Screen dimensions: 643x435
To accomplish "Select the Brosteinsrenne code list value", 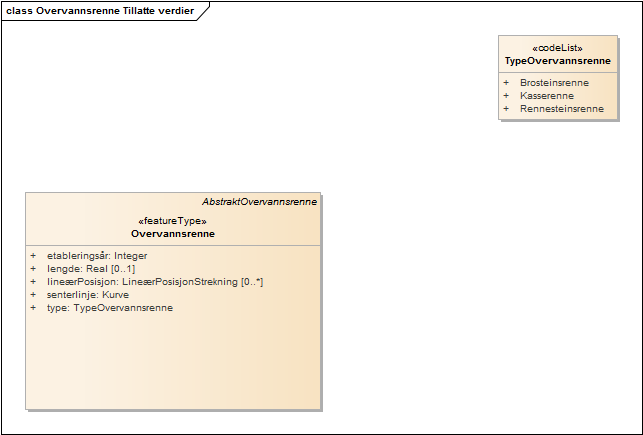I will click(x=554, y=82).
